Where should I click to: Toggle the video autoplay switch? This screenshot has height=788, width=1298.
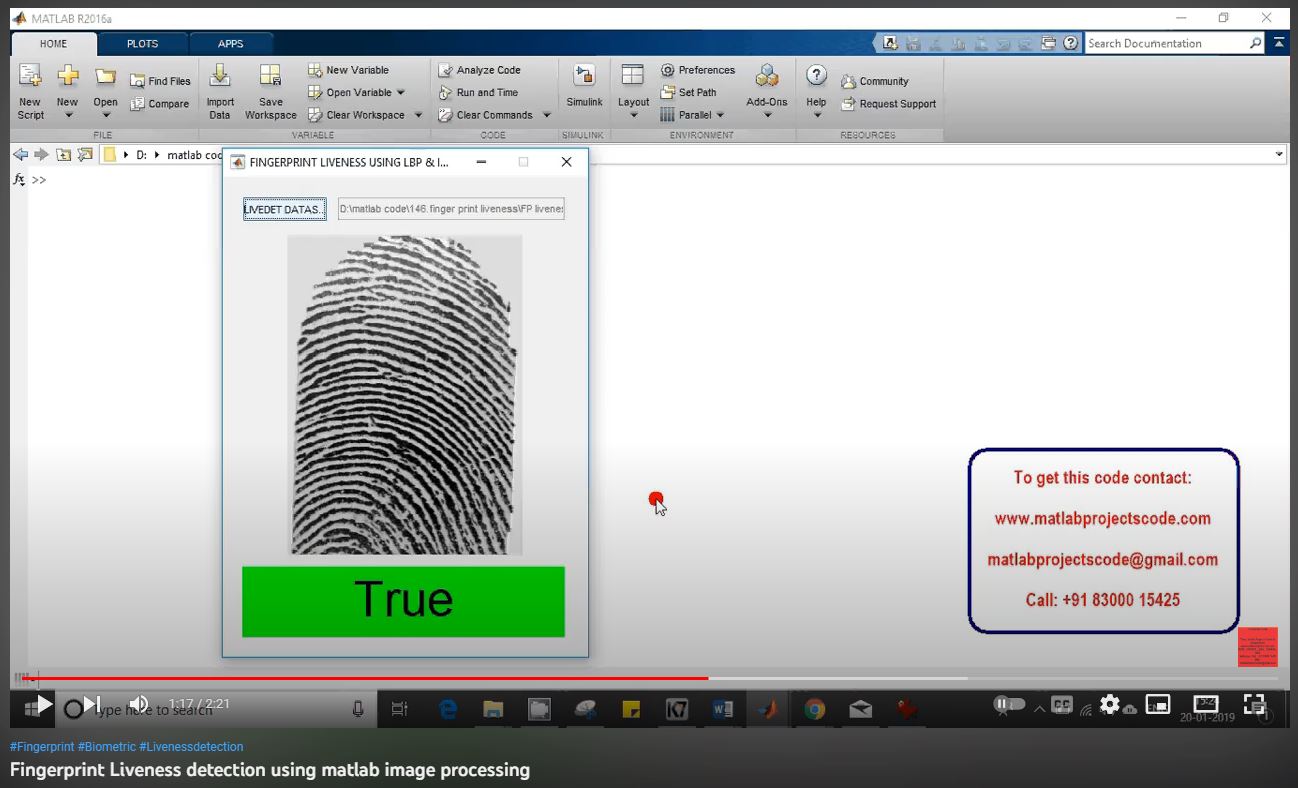pyautogui.click(x=1009, y=705)
